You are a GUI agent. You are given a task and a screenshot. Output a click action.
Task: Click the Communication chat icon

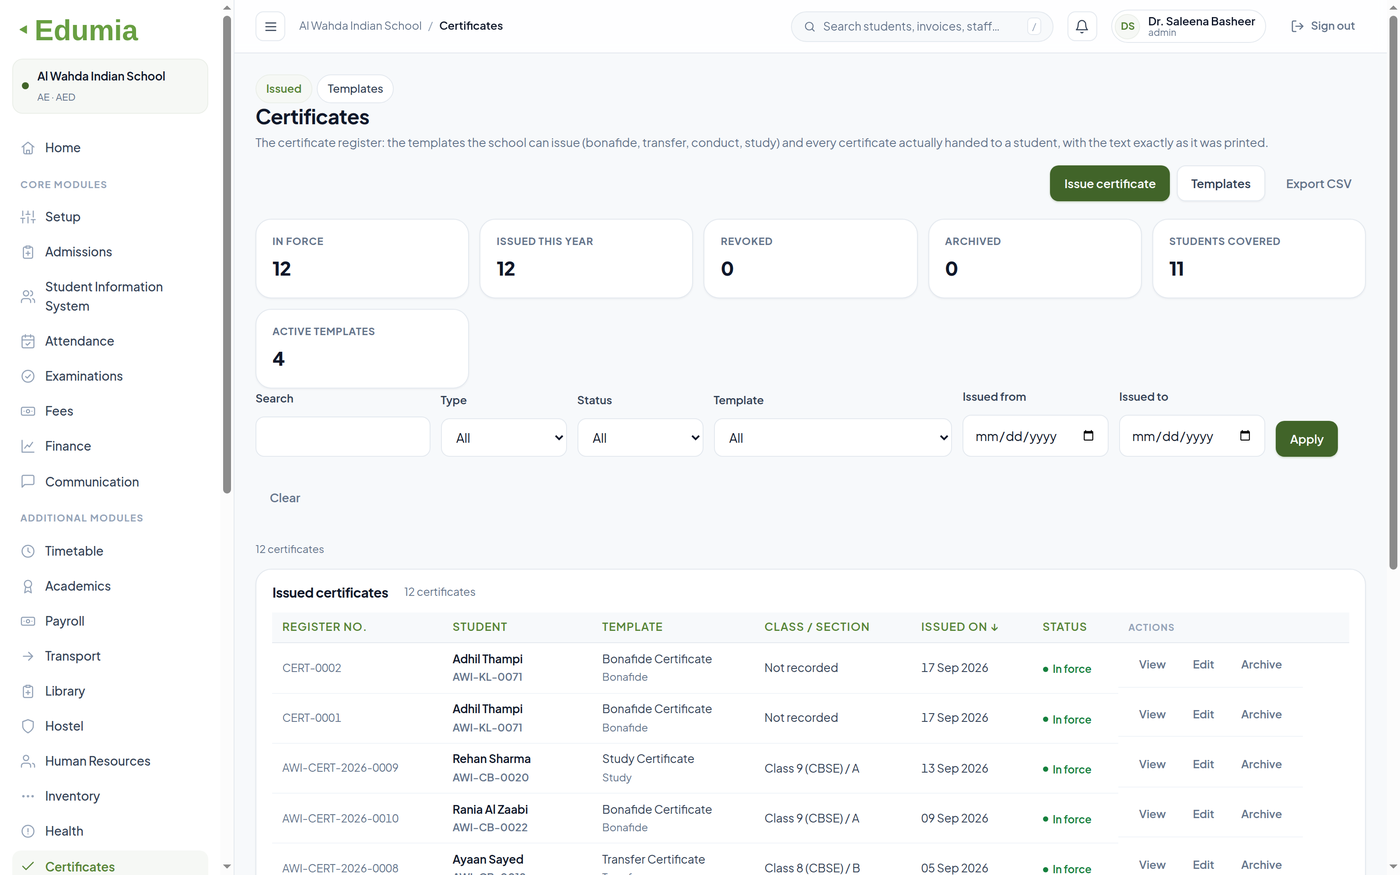click(28, 481)
